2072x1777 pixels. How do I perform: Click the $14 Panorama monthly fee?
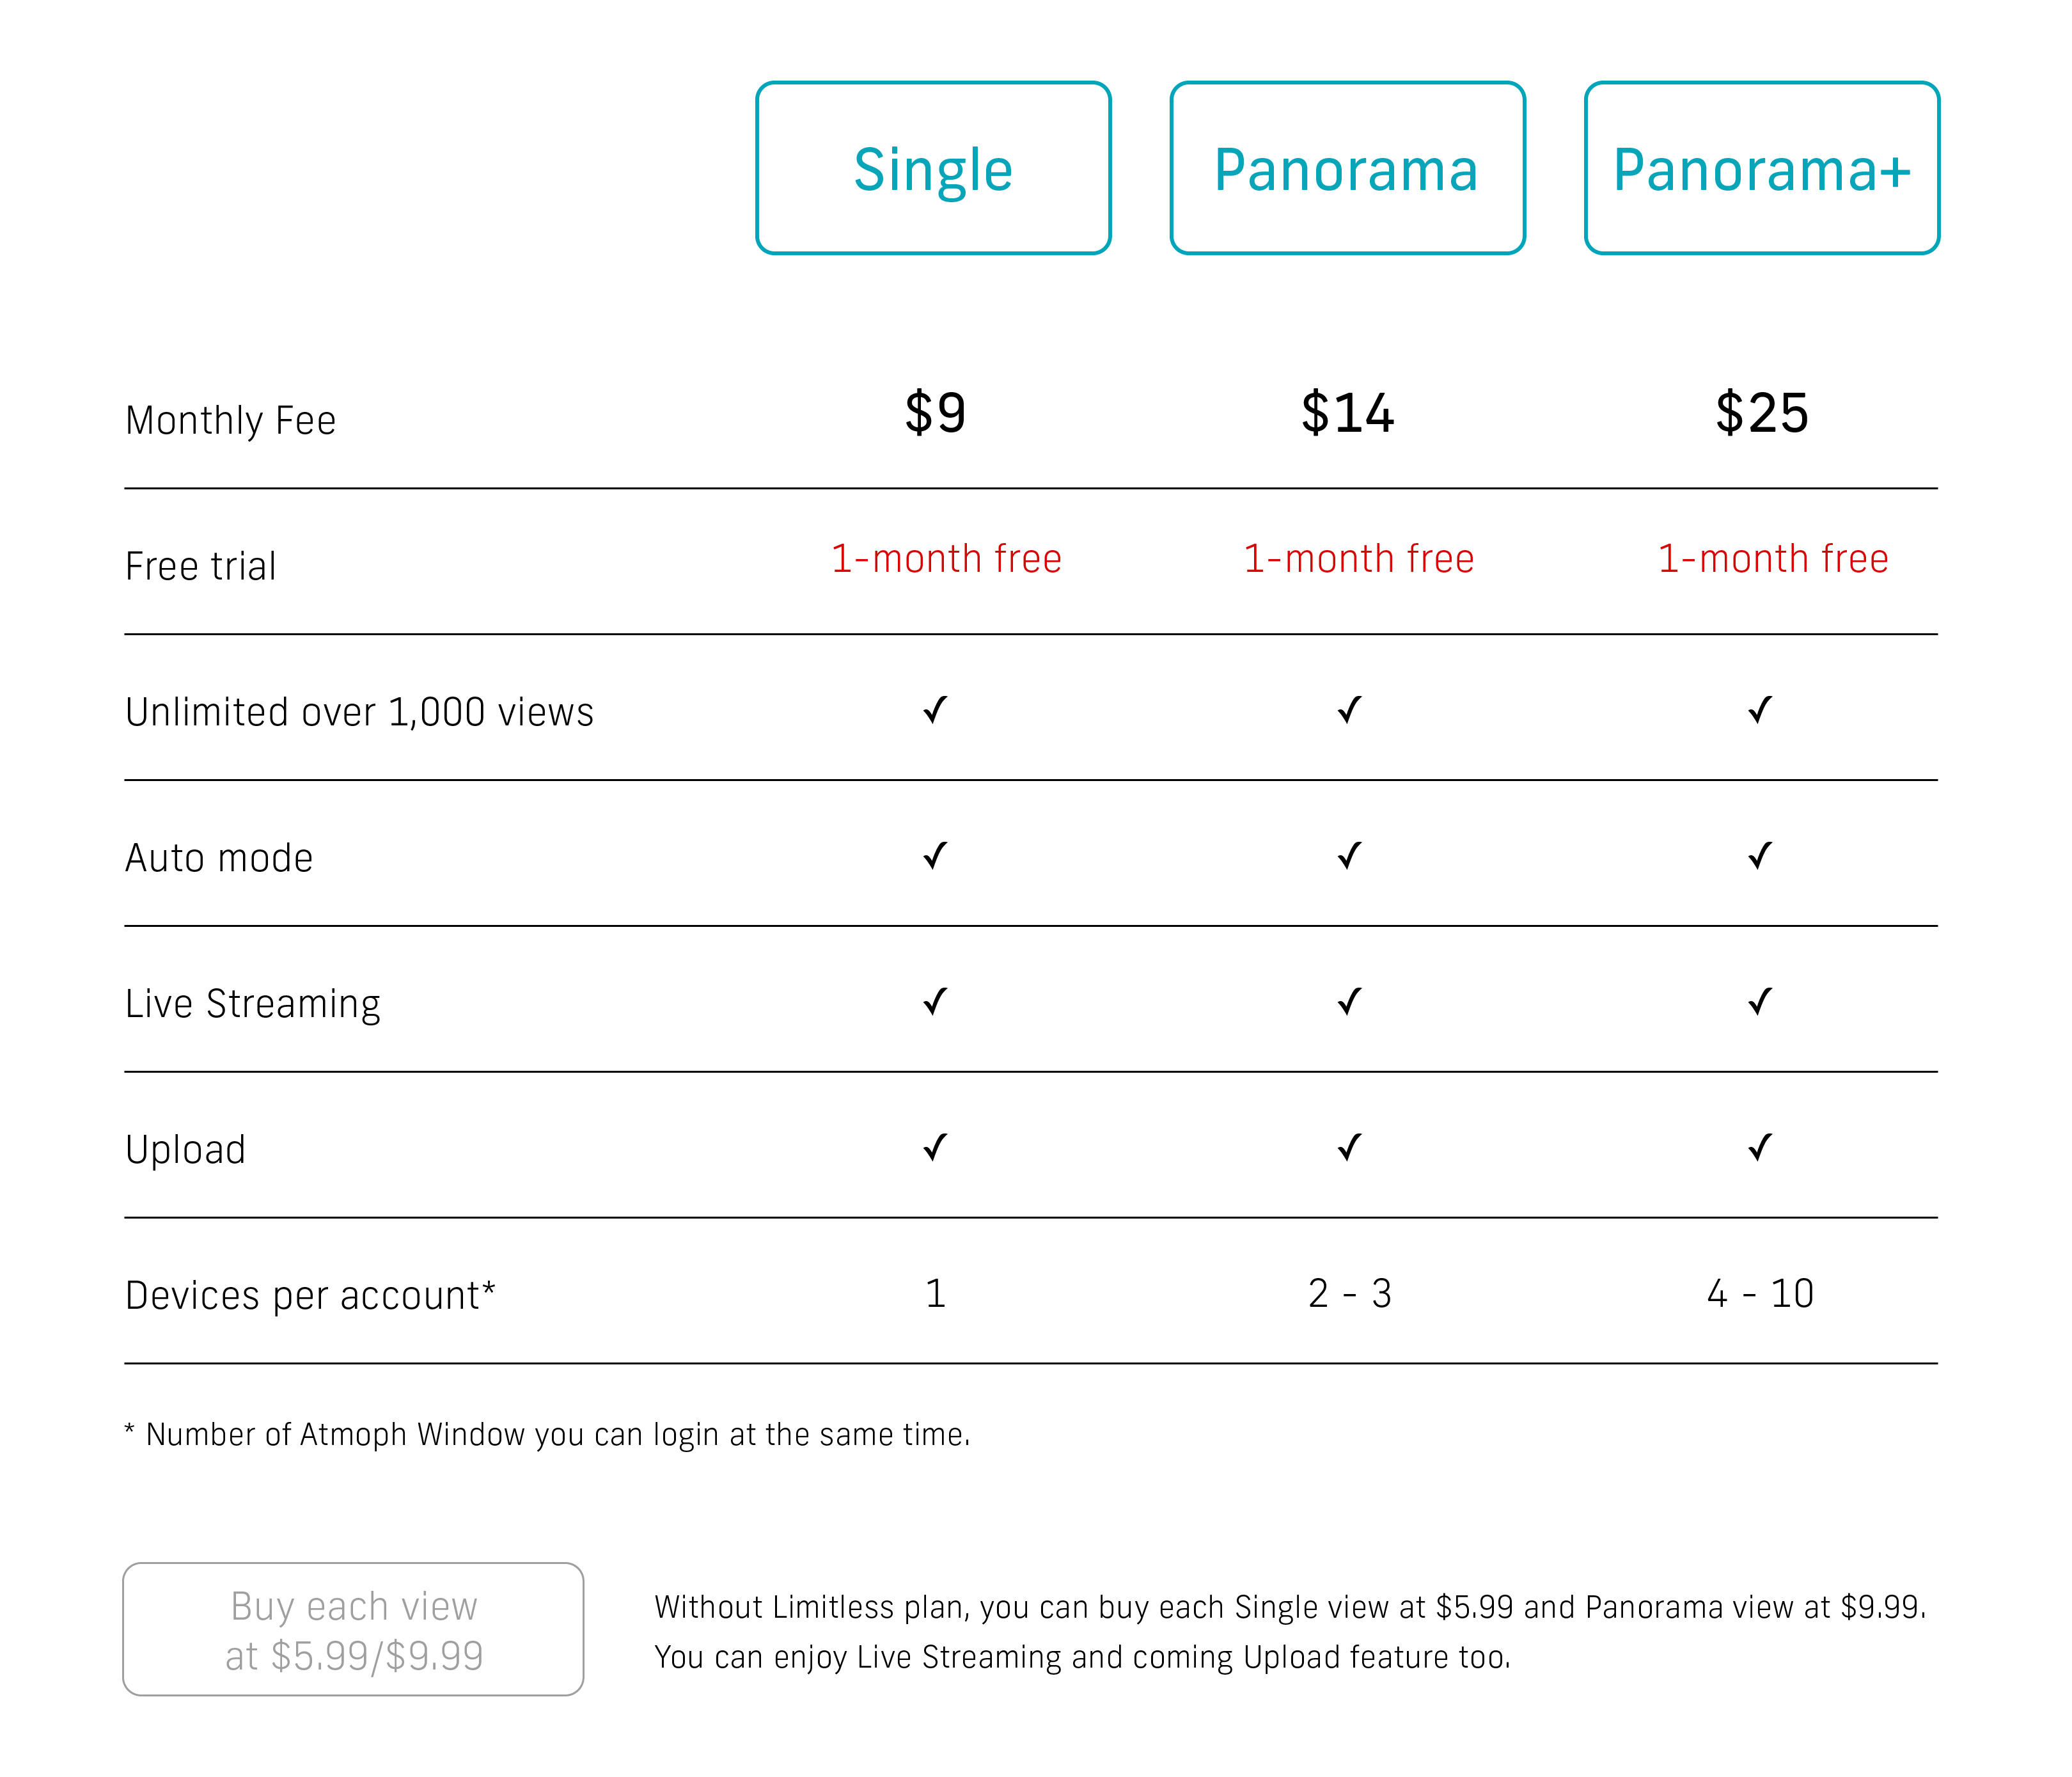point(1347,413)
